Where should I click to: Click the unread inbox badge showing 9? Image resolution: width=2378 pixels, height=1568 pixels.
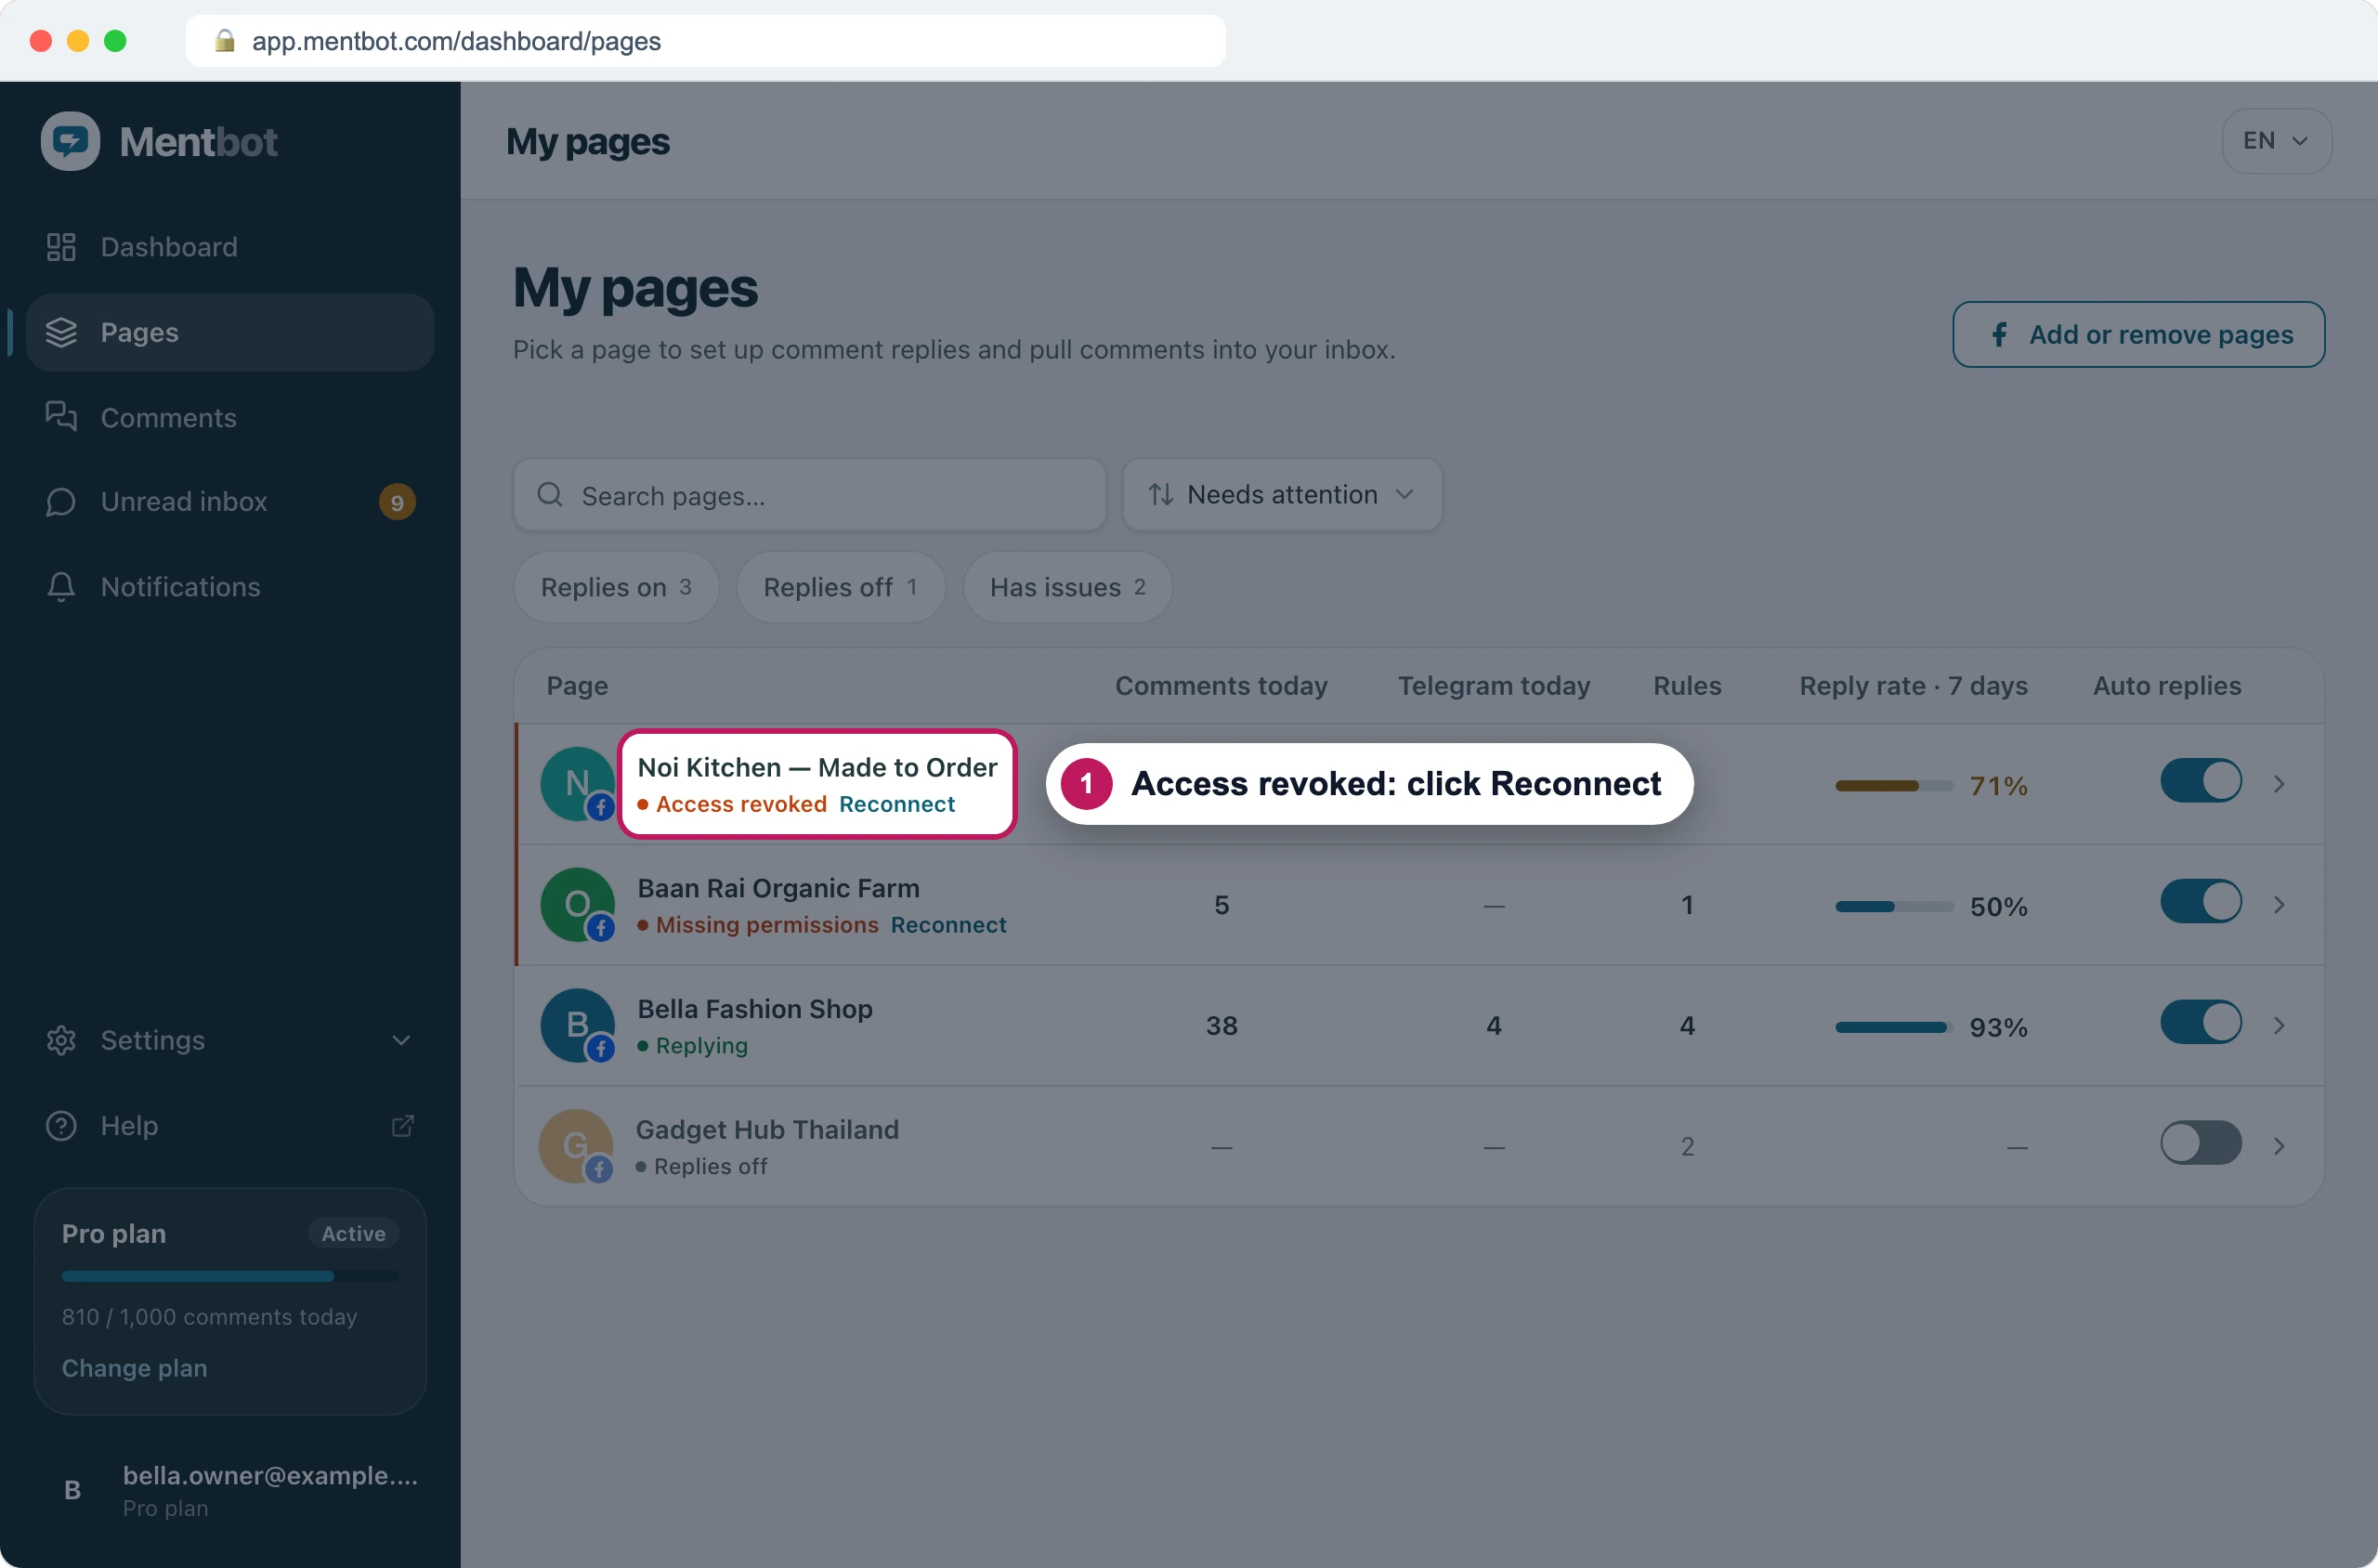click(x=397, y=502)
